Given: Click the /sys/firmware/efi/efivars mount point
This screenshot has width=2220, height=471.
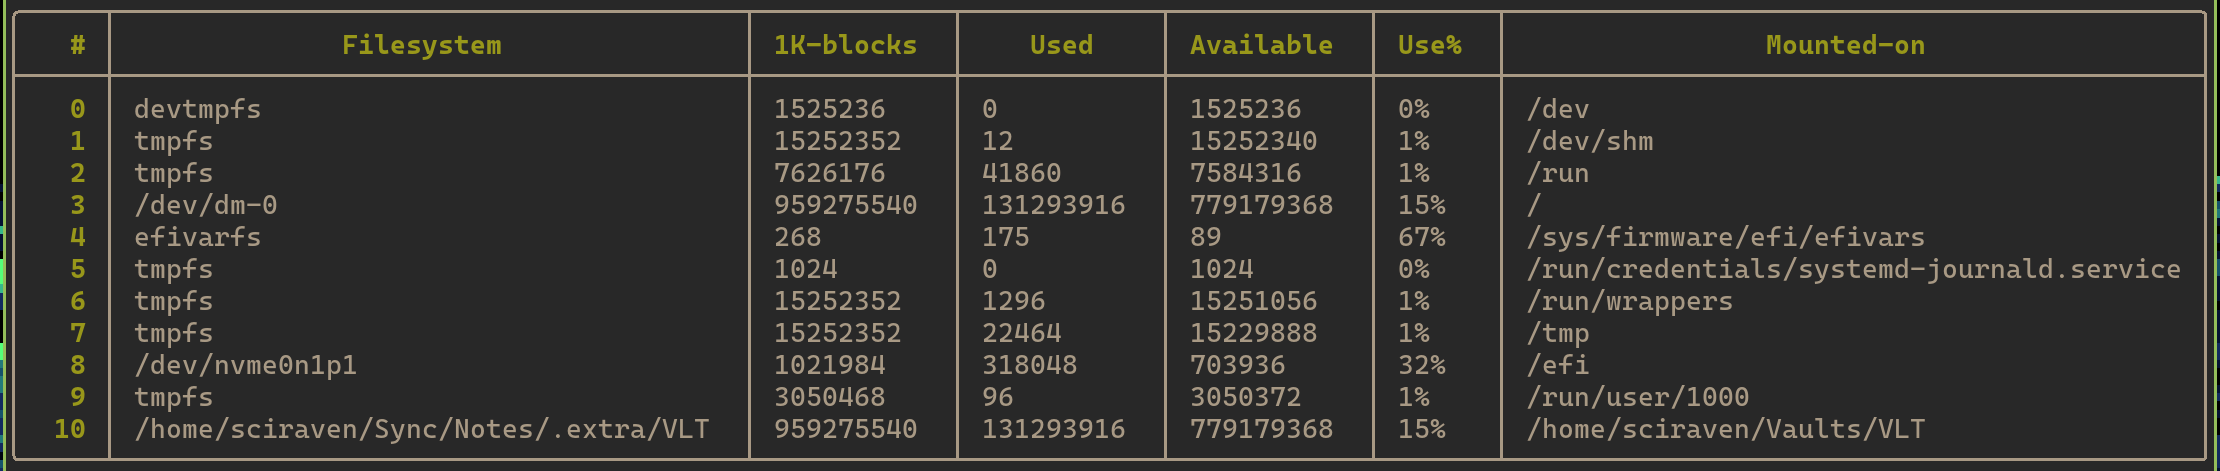Looking at the screenshot, I should click(1725, 237).
